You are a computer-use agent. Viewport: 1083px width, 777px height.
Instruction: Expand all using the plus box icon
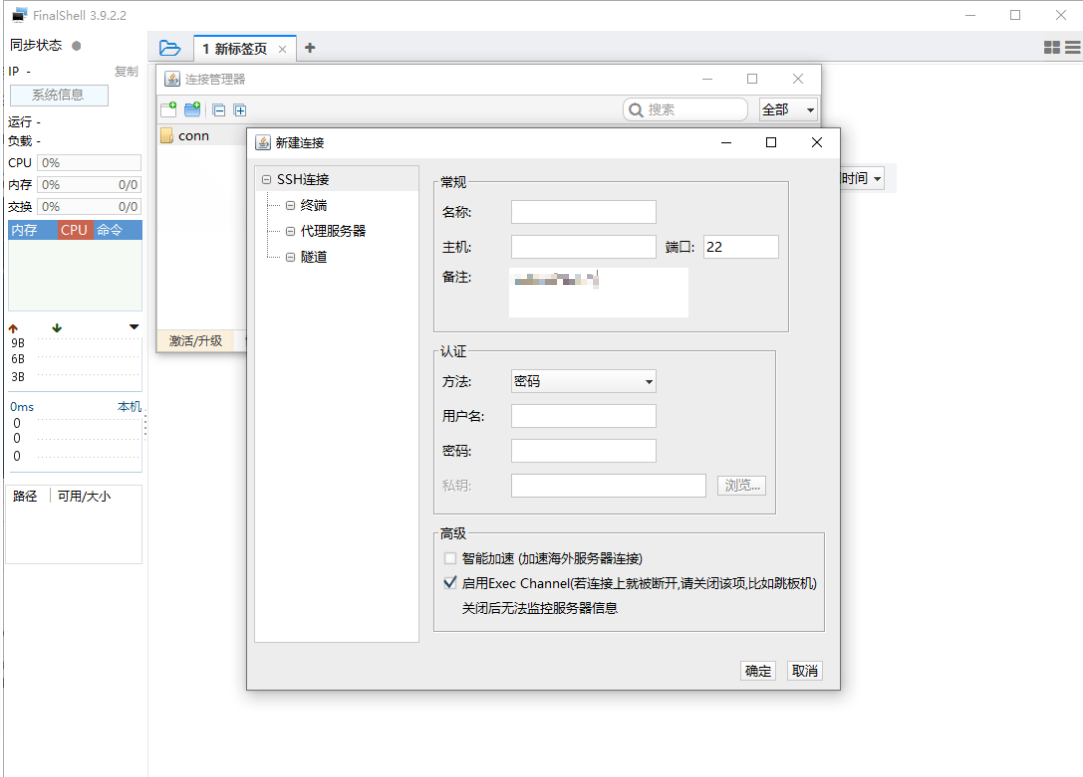[240, 110]
